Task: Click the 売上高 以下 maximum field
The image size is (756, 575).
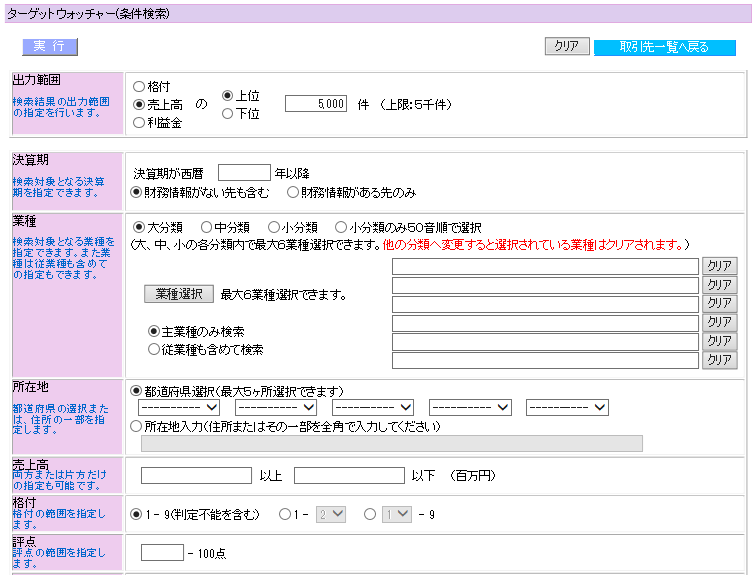Action: point(349,475)
